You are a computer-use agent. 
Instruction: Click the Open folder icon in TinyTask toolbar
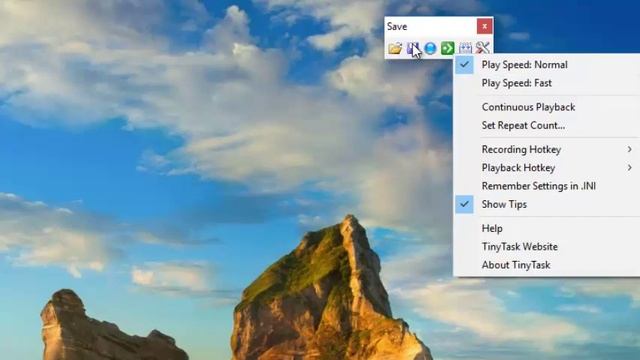tap(395, 48)
